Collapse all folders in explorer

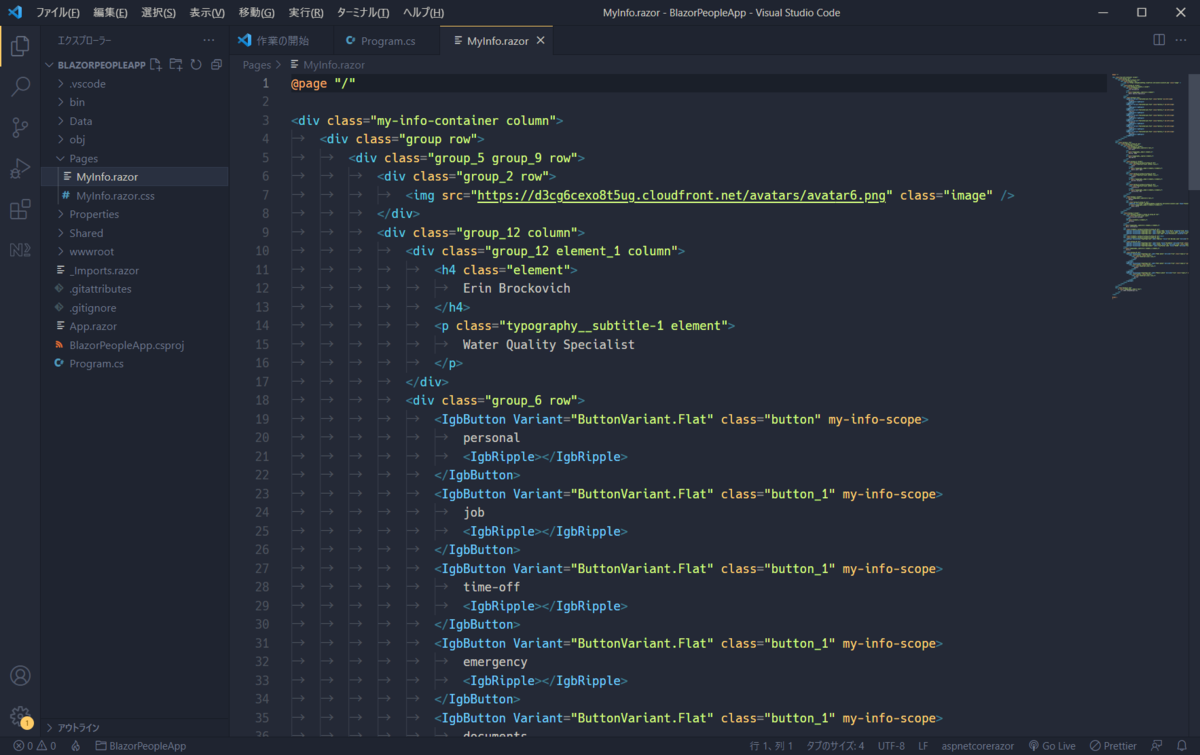[216, 64]
